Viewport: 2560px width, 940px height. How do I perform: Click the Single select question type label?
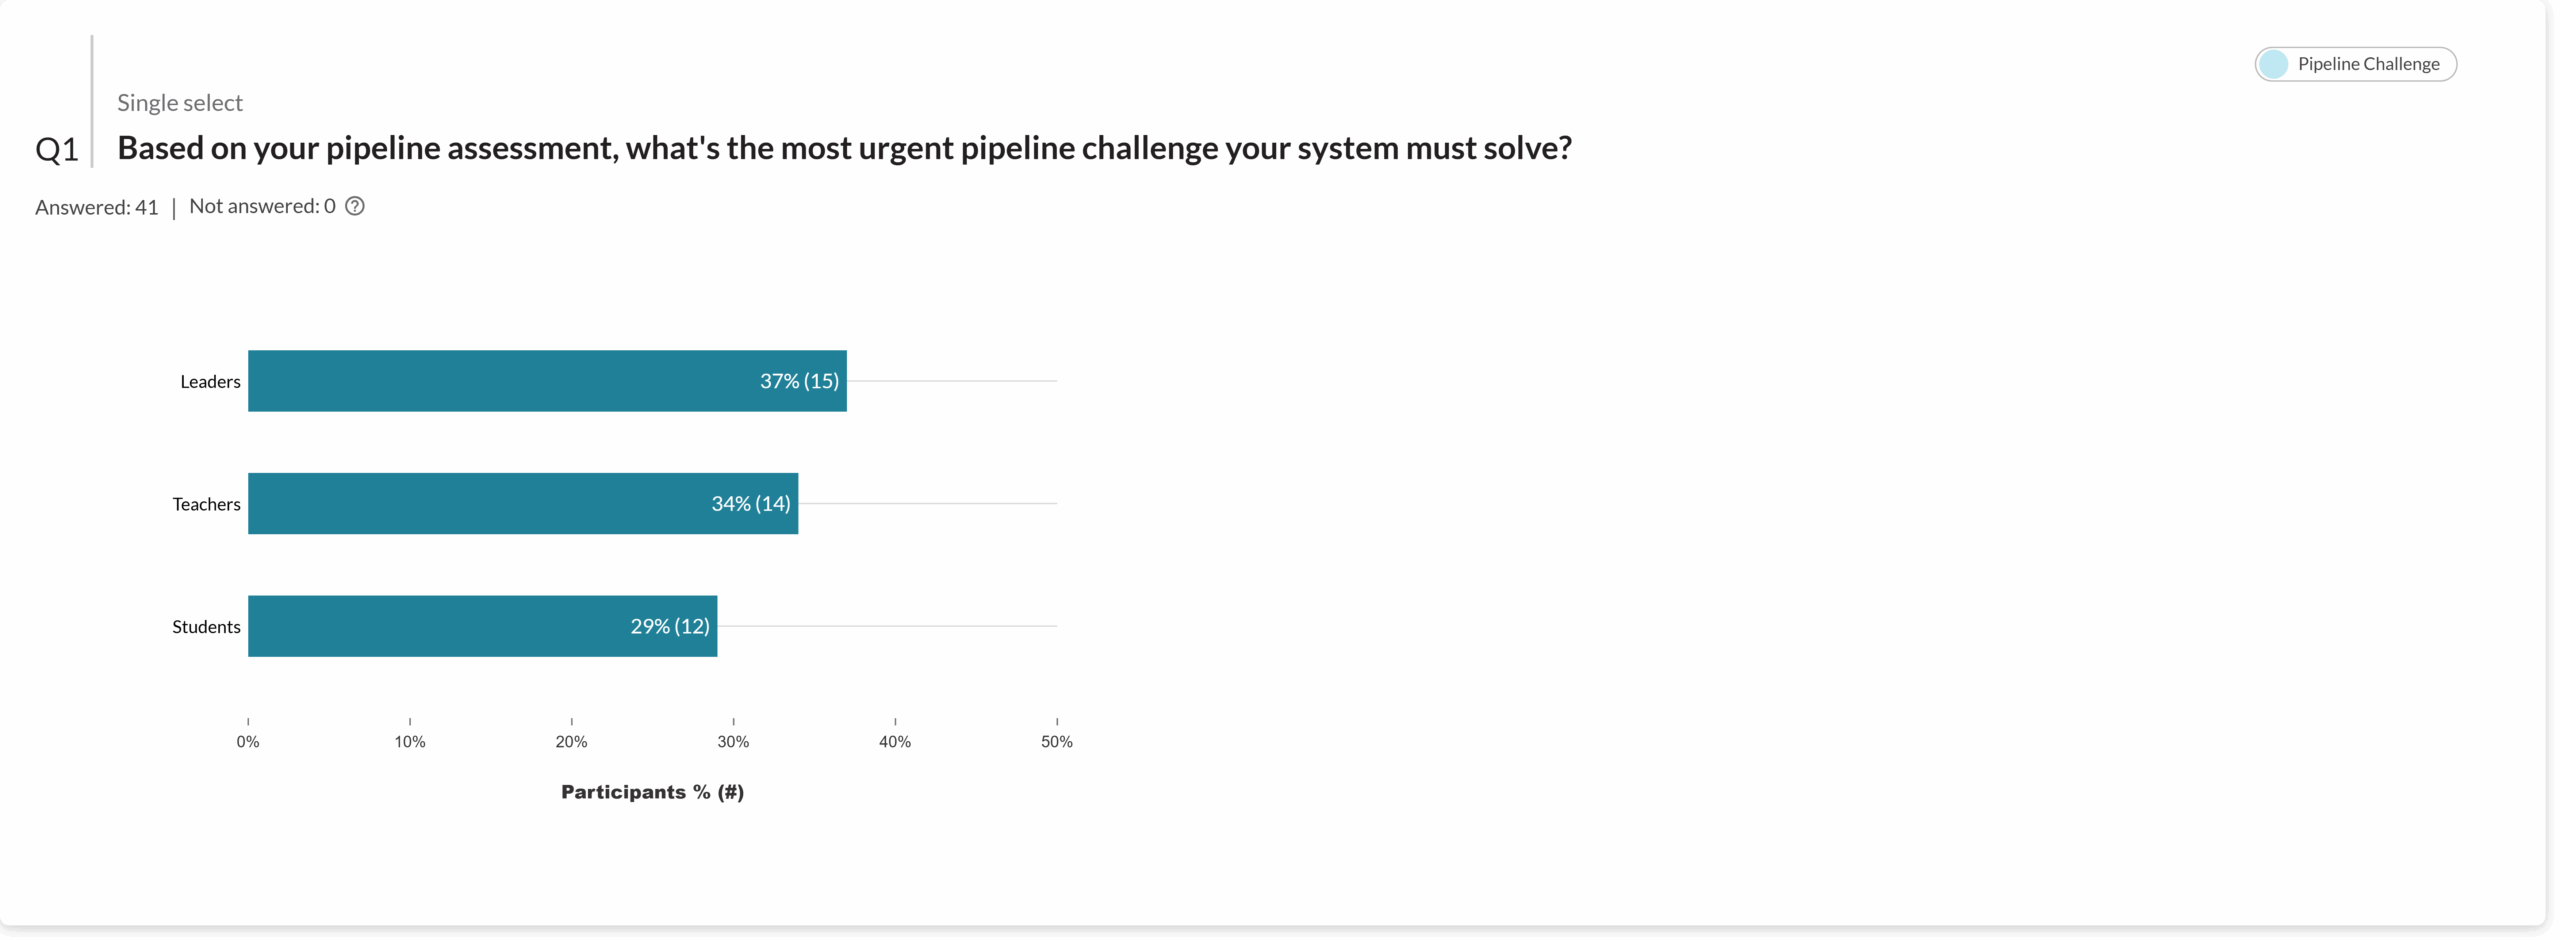click(x=180, y=103)
